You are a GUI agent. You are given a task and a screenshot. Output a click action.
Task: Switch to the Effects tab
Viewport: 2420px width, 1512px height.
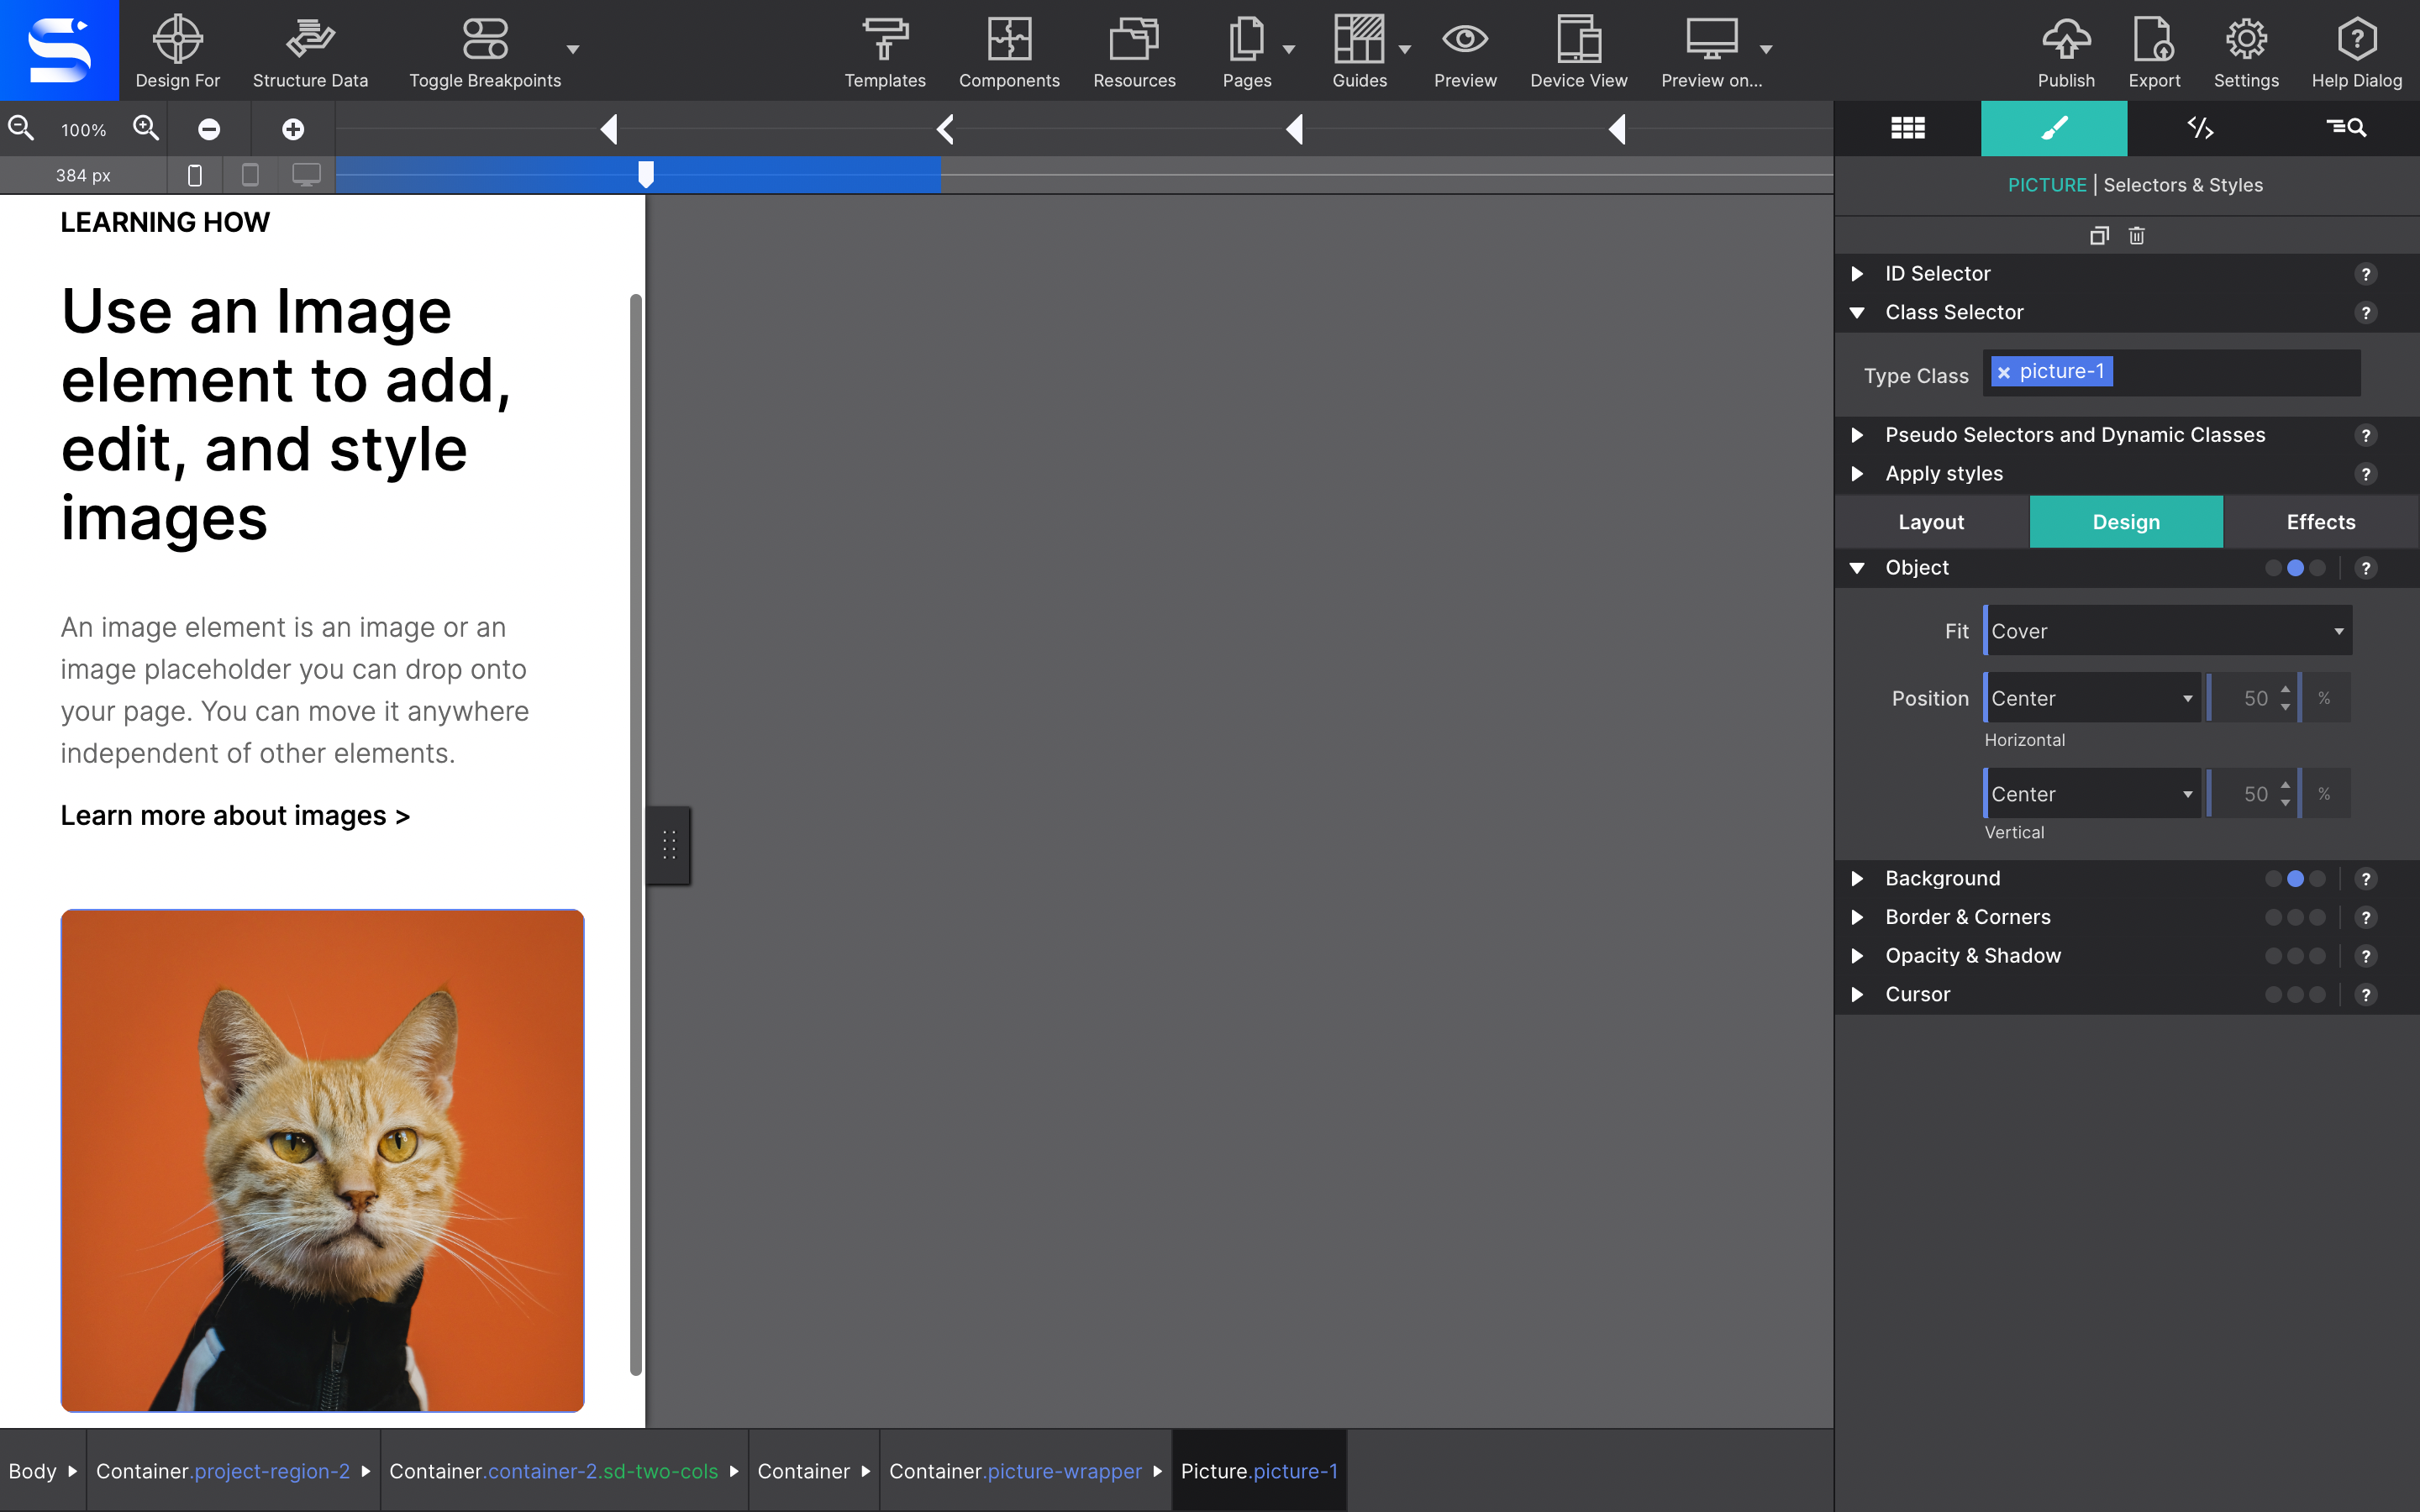(2321, 522)
